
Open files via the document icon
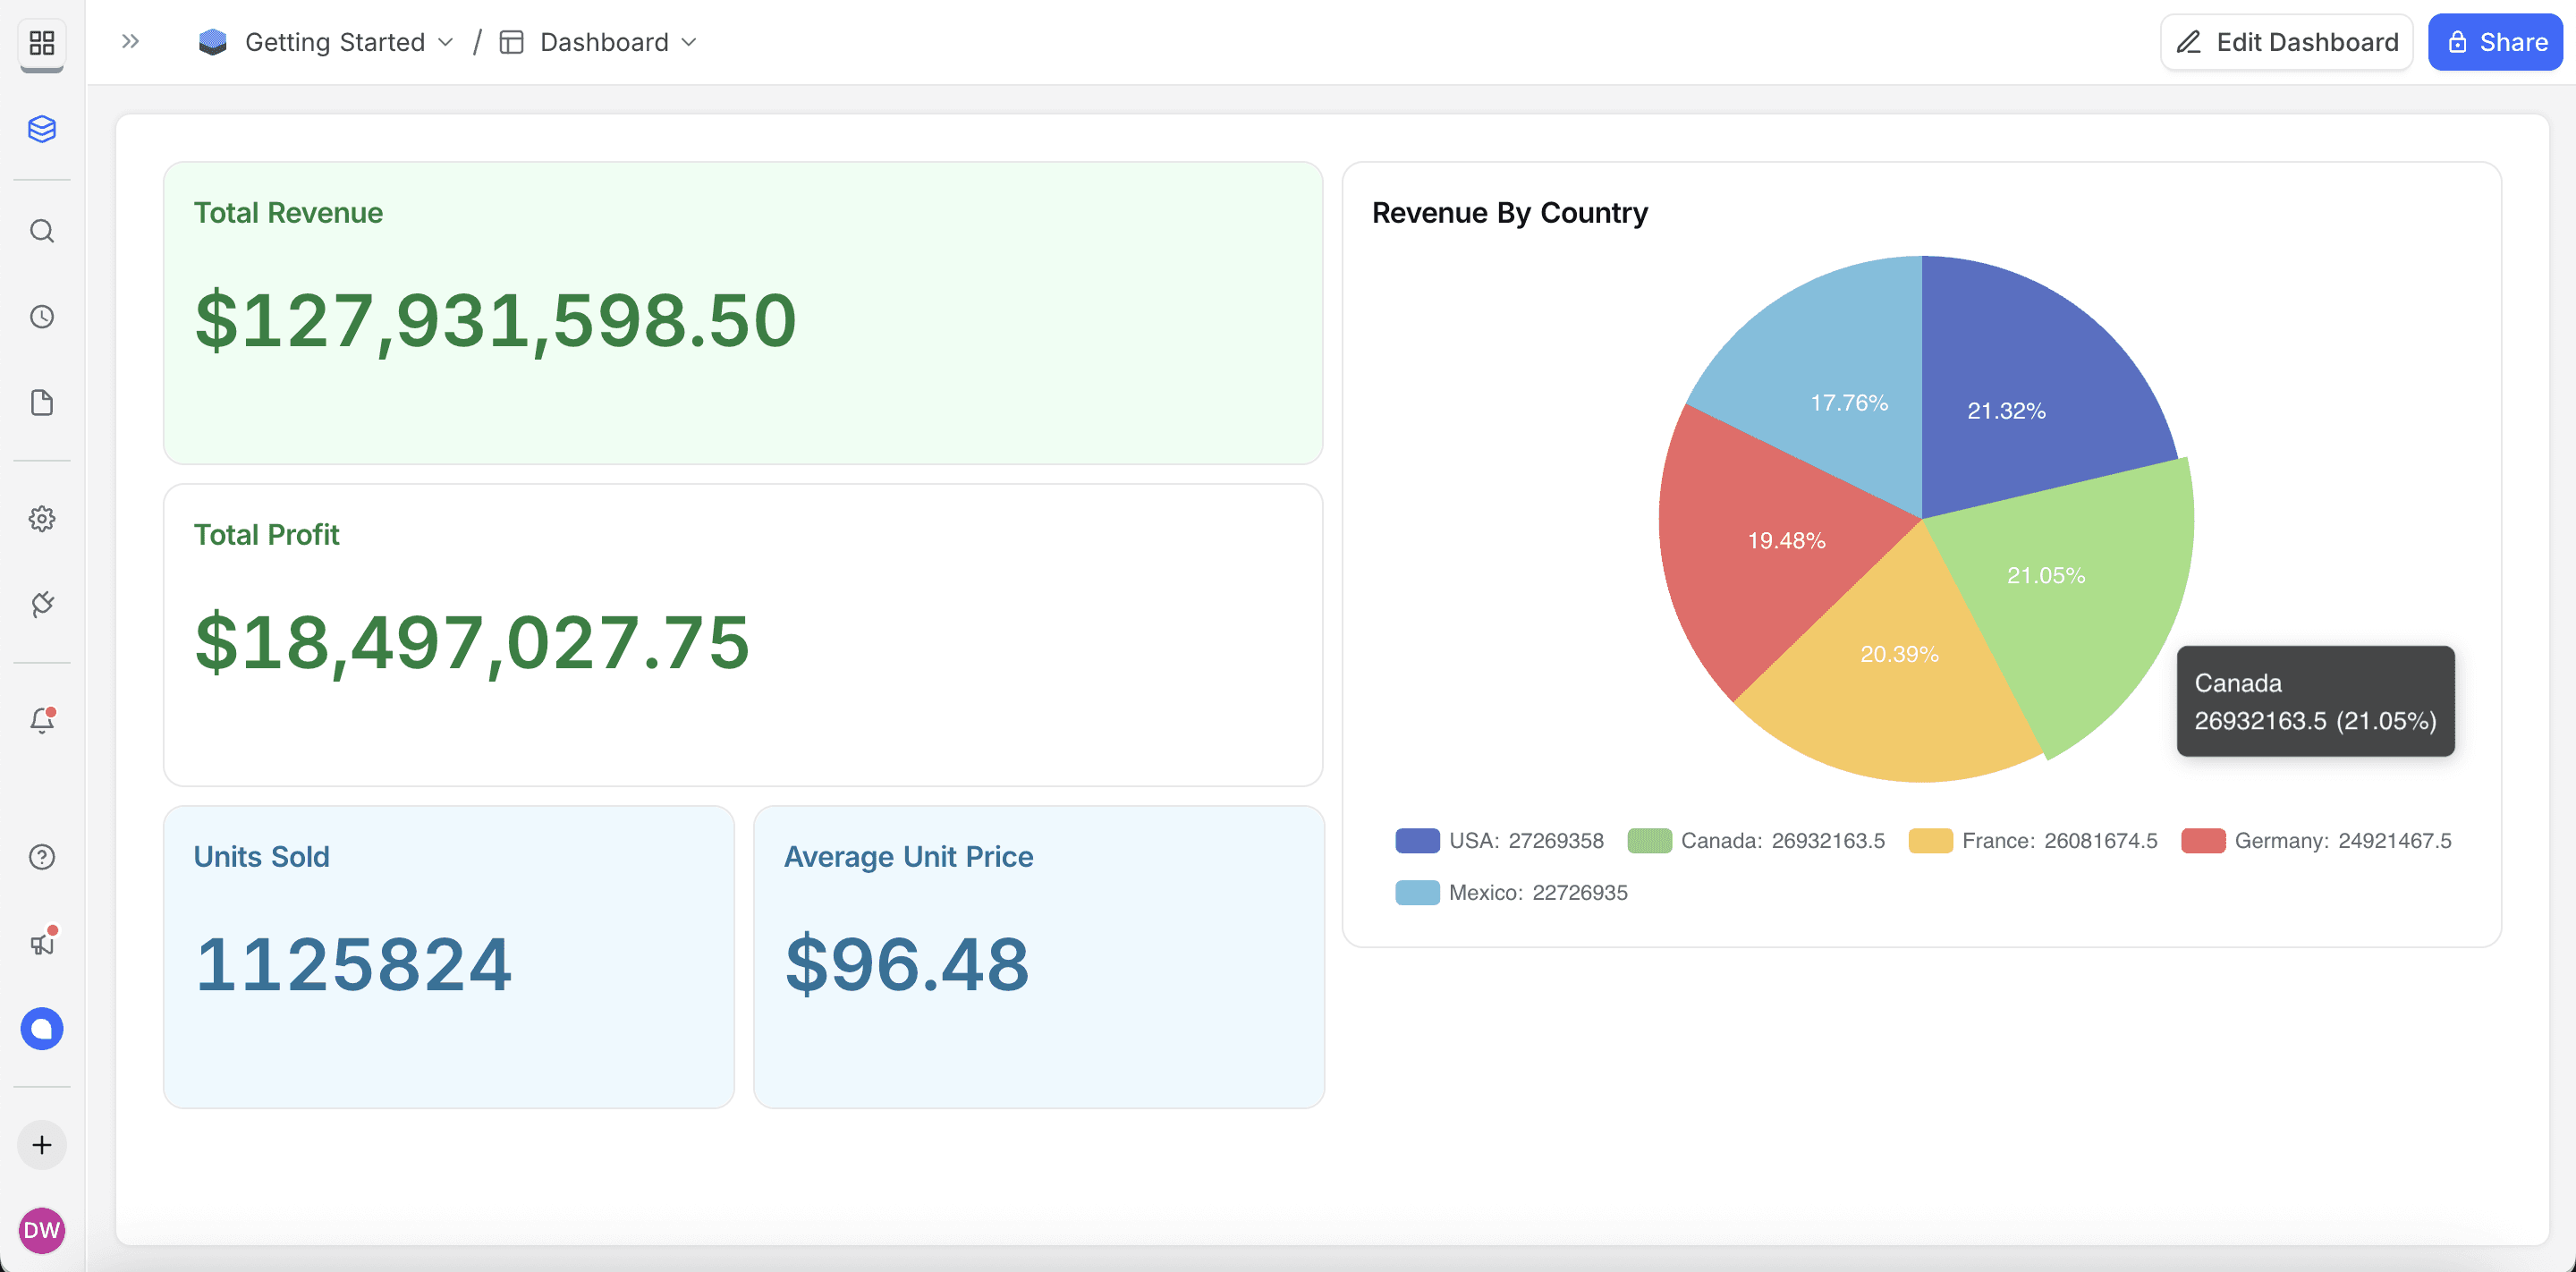42,403
